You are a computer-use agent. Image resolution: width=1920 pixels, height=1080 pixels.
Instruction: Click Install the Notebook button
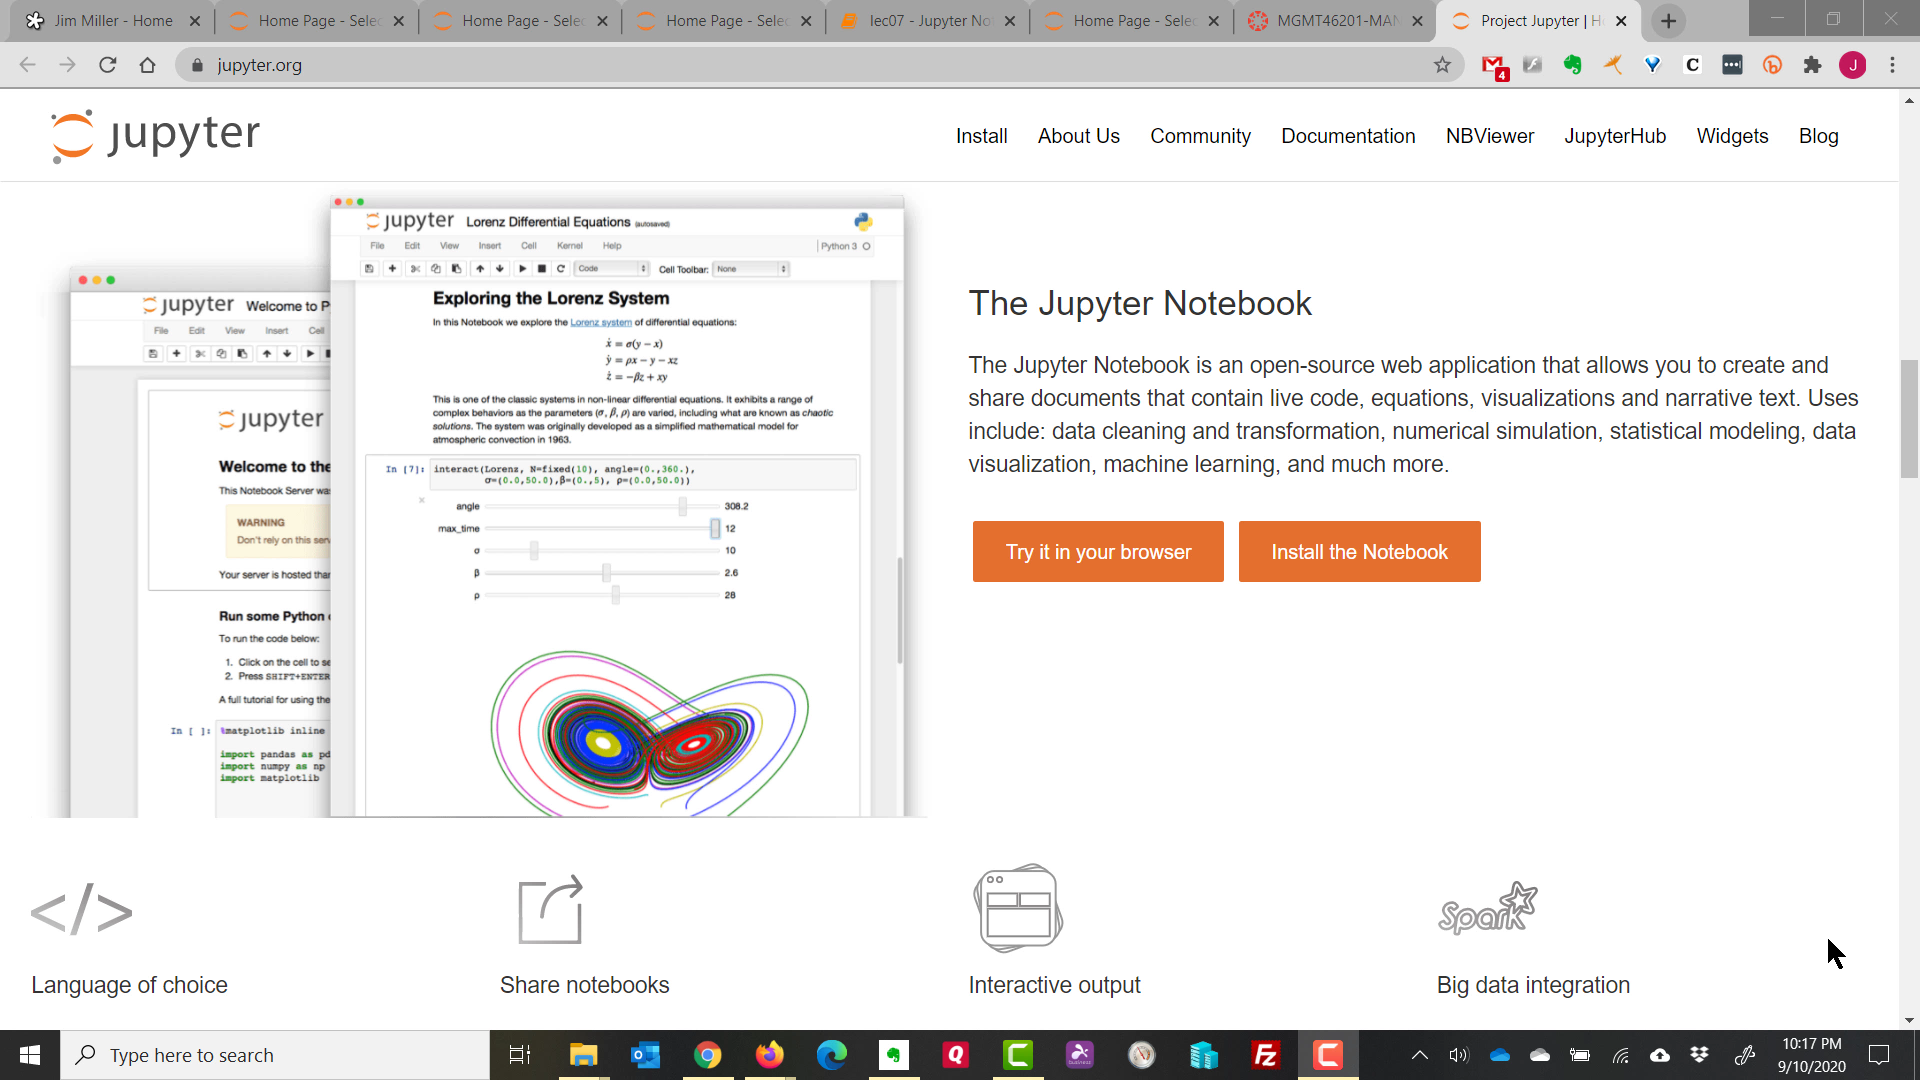pyautogui.click(x=1359, y=552)
